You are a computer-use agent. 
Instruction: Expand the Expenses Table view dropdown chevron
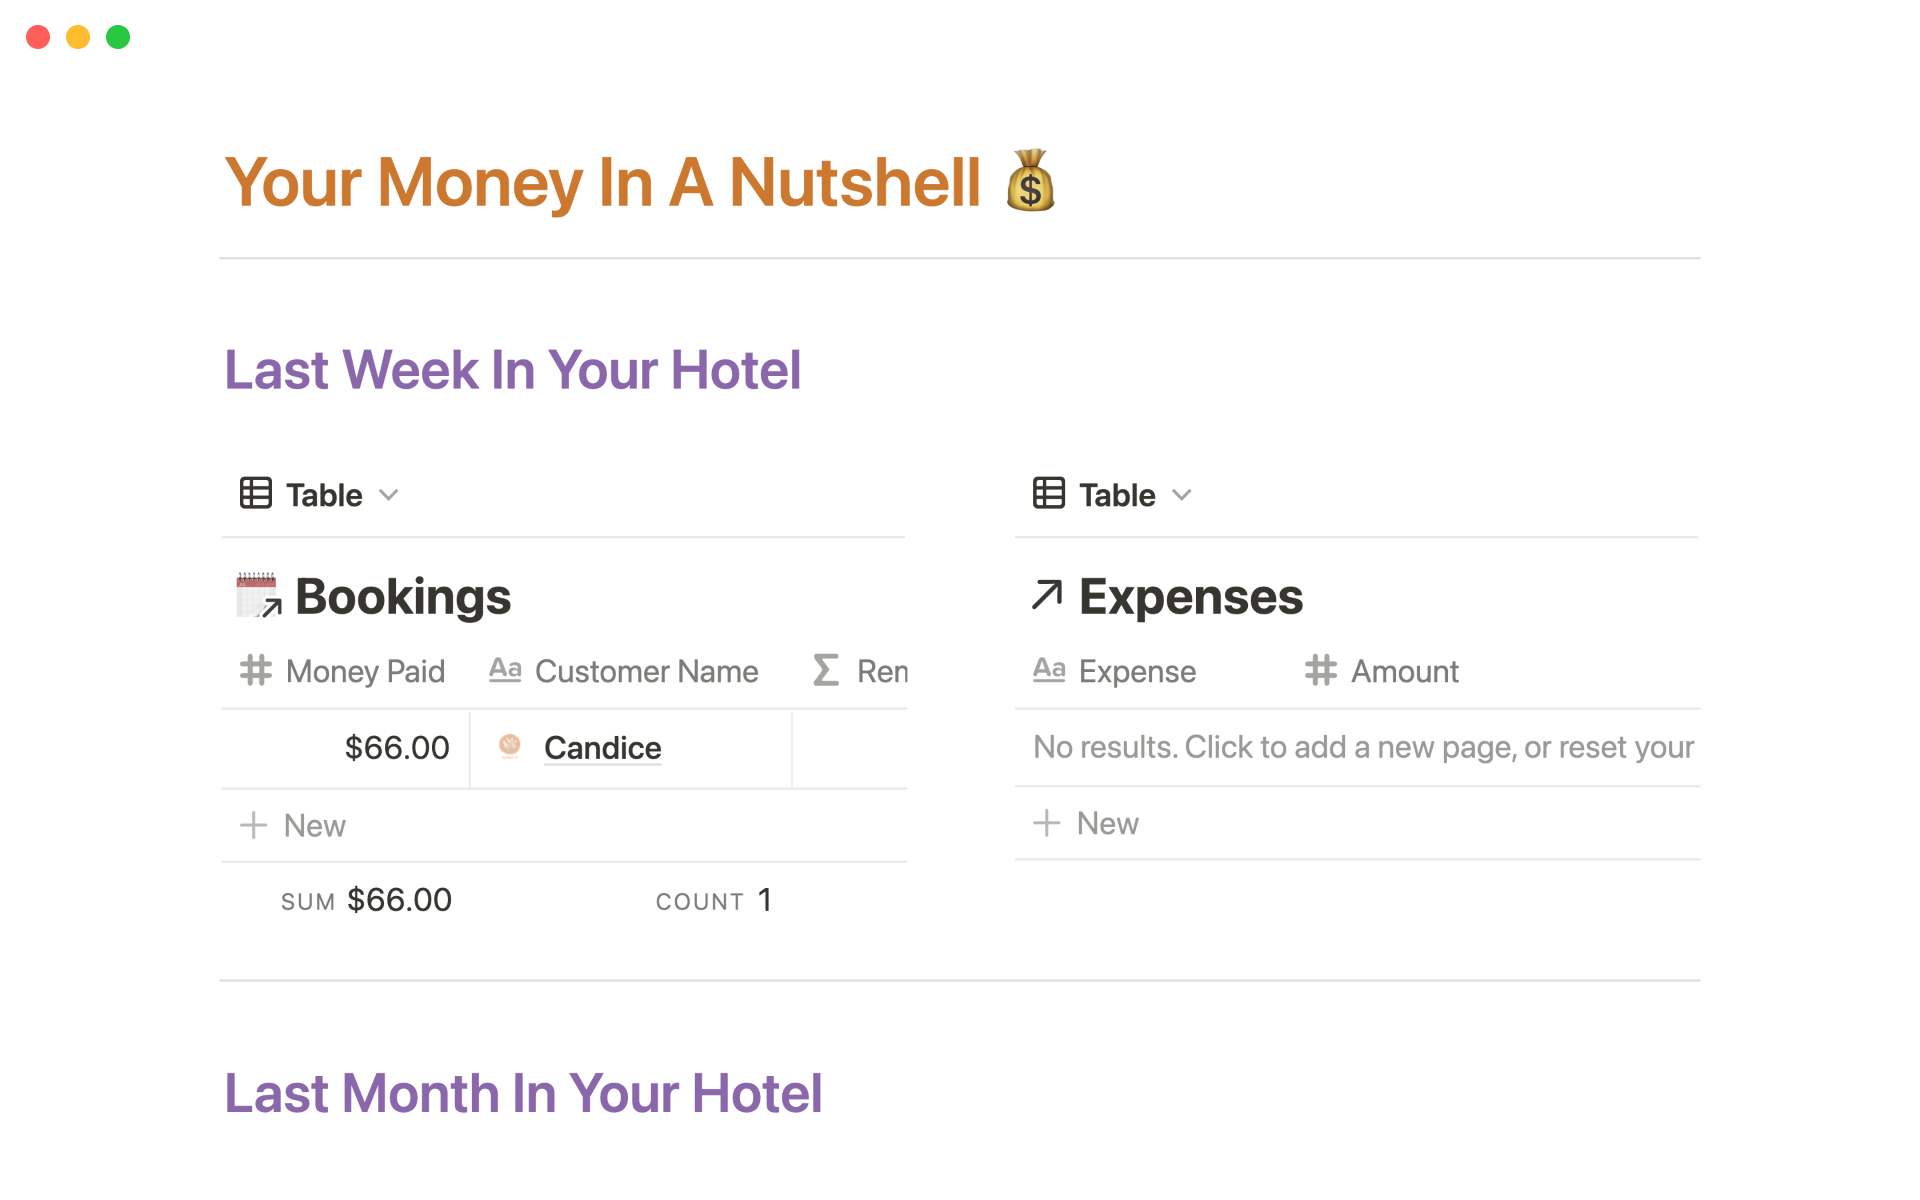point(1183,495)
